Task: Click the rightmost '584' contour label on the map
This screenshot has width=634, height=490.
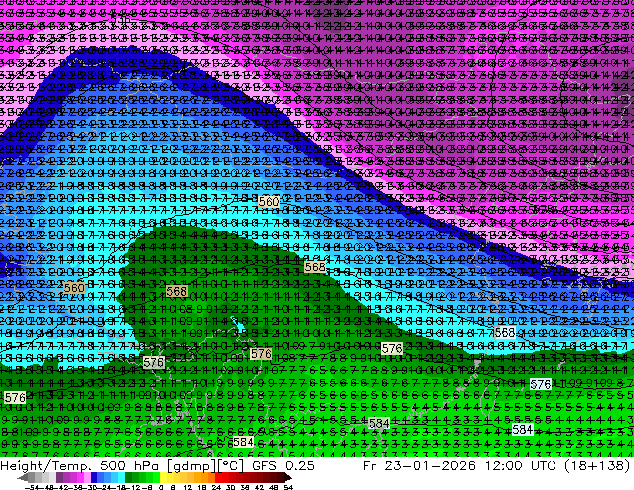Action: (522, 429)
